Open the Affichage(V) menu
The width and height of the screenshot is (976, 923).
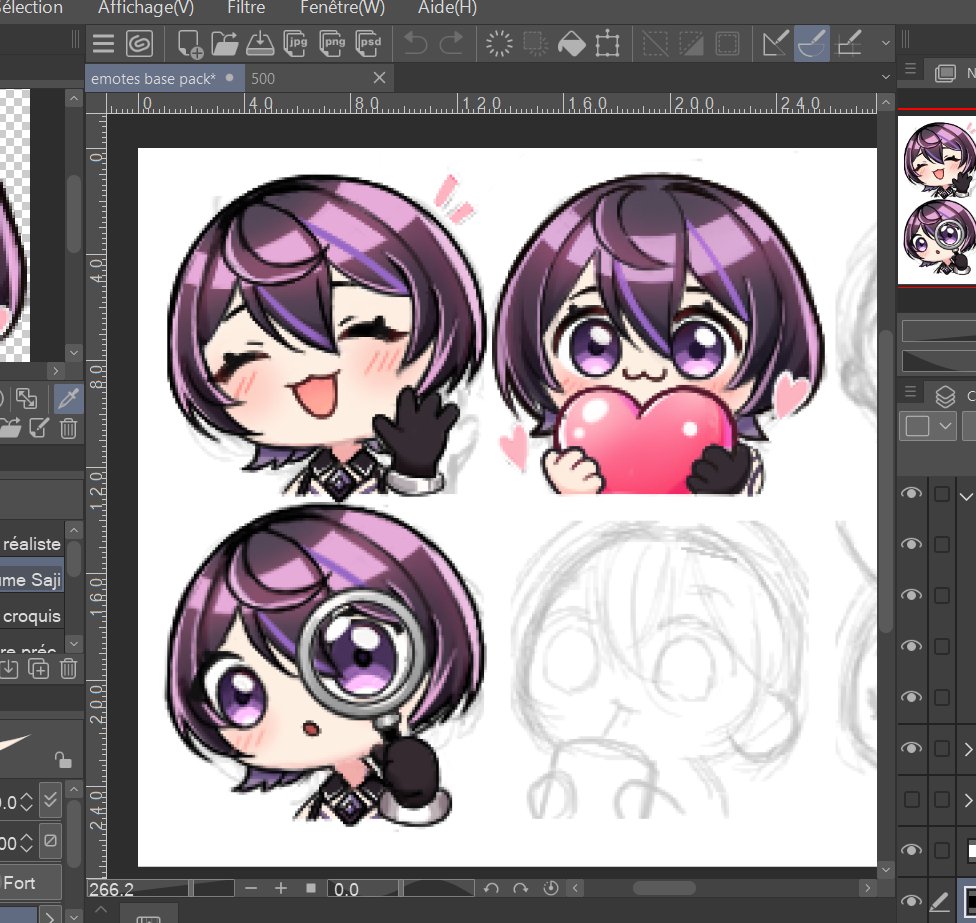pos(146,7)
